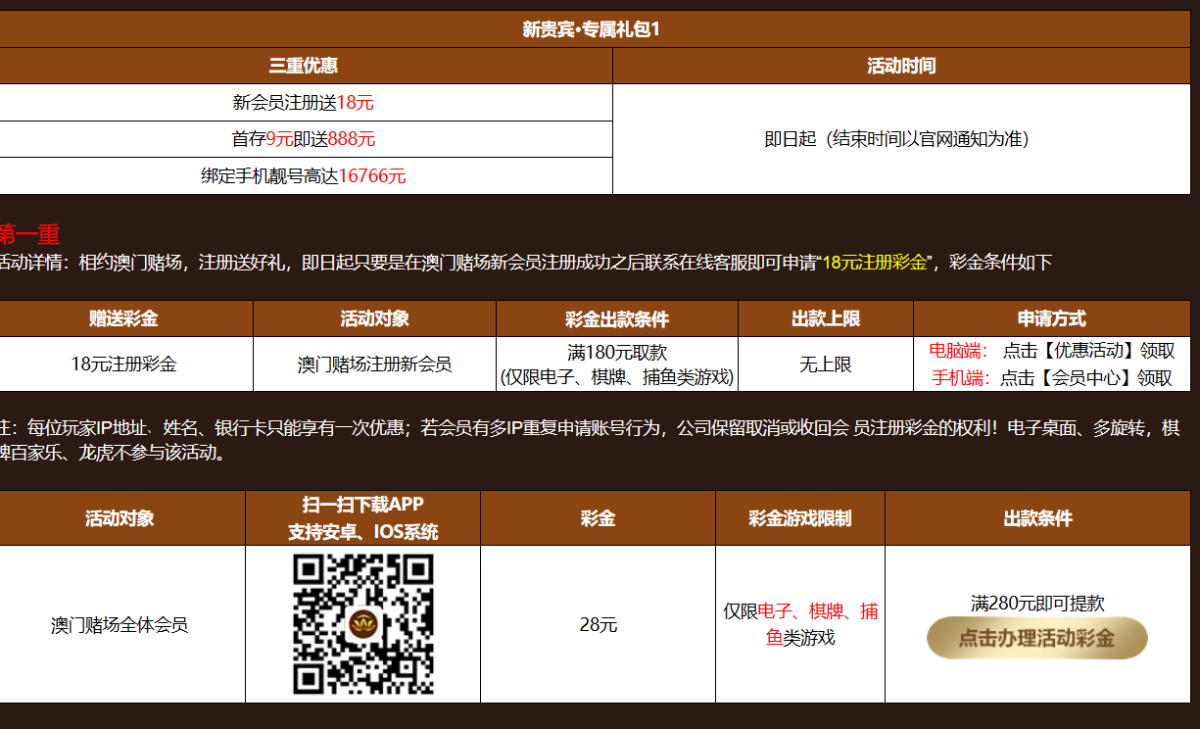Click the 彩金出款条件 table header
The width and height of the screenshot is (1200, 729).
[x=617, y=319]
